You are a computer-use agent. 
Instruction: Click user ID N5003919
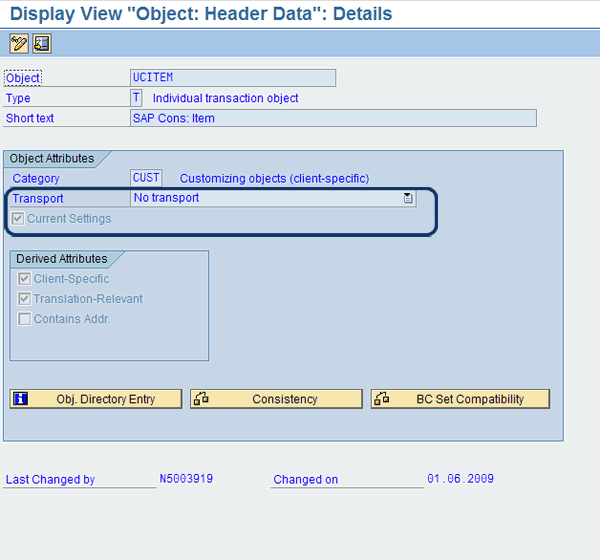(x=186, y=479)
